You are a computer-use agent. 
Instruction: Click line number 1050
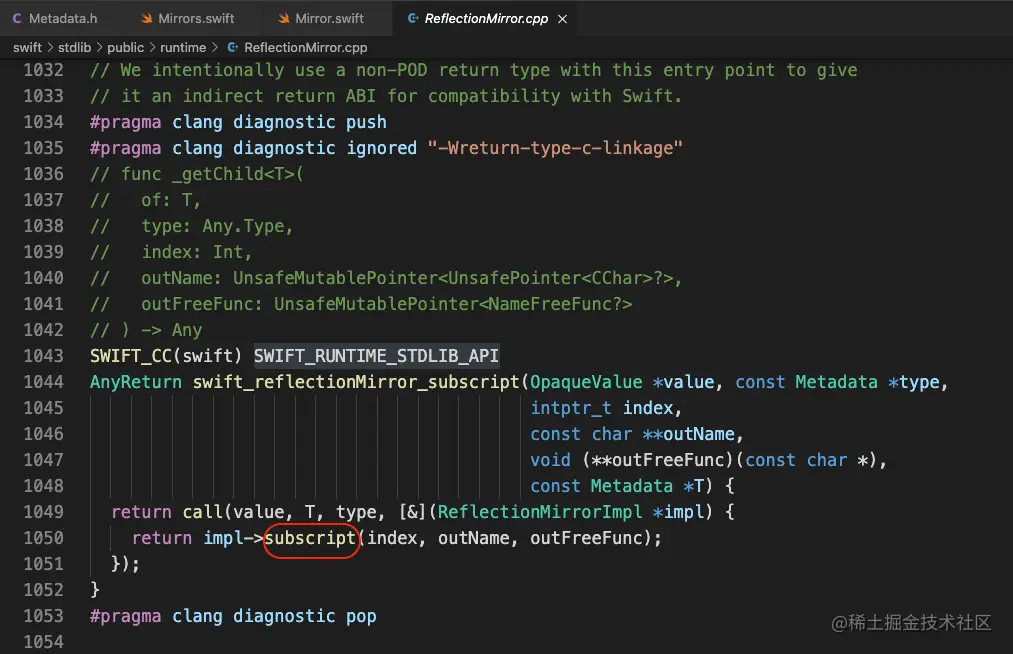[x=43, y=538]
